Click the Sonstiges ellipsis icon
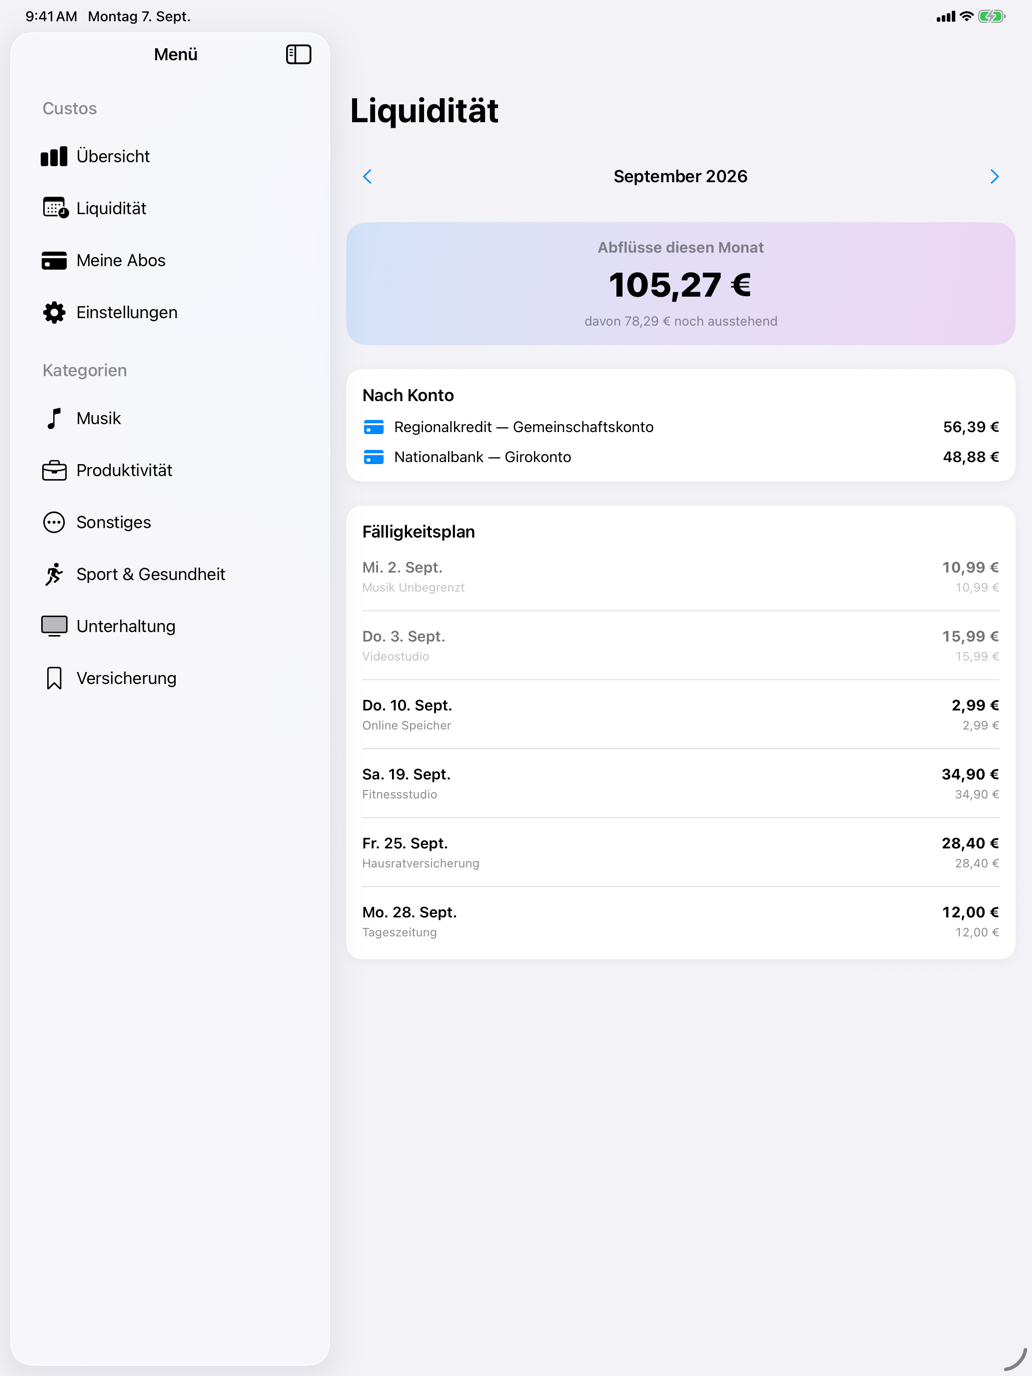1032x1376 pixels. coord(54,522)
